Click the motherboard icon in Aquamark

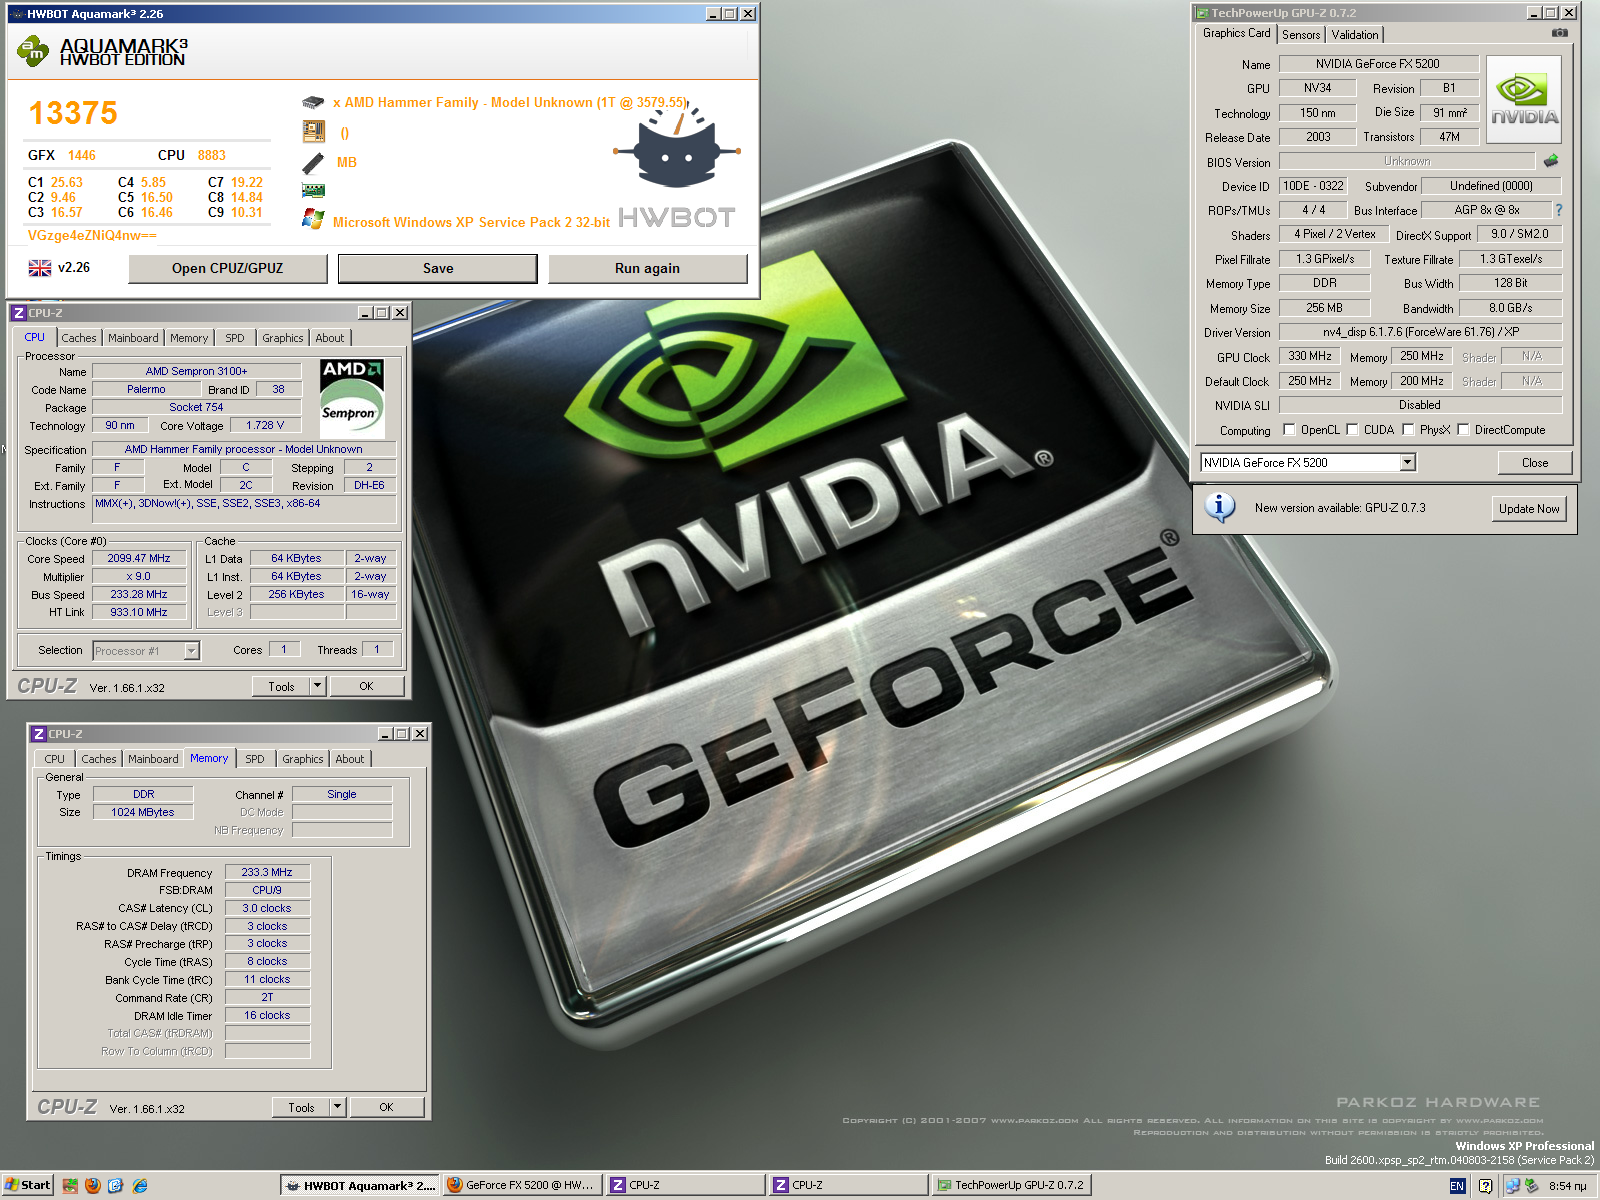coord(313,132)
